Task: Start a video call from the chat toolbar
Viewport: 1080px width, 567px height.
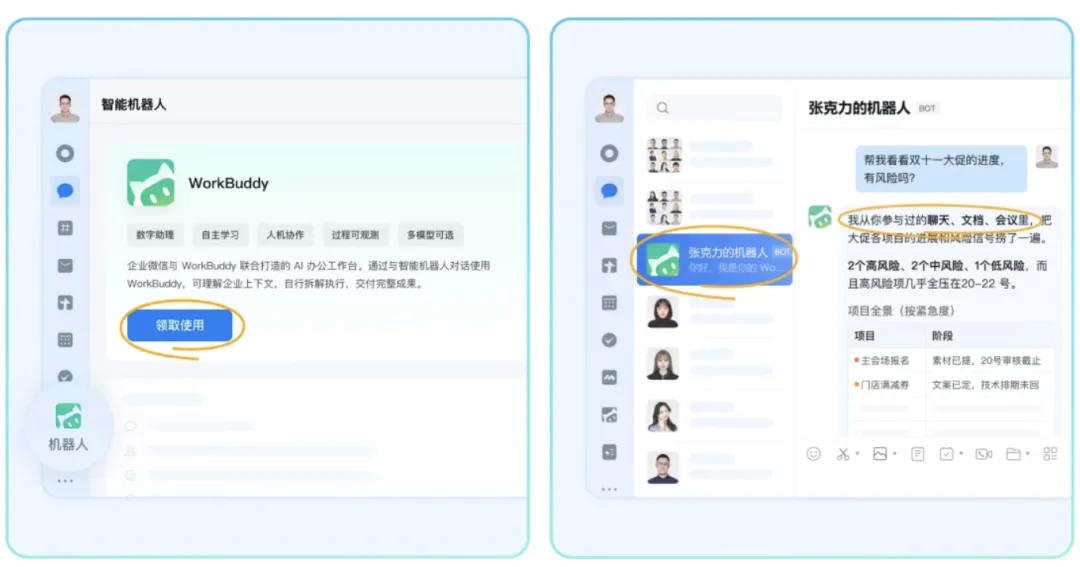Action: (x=984, y=454)
